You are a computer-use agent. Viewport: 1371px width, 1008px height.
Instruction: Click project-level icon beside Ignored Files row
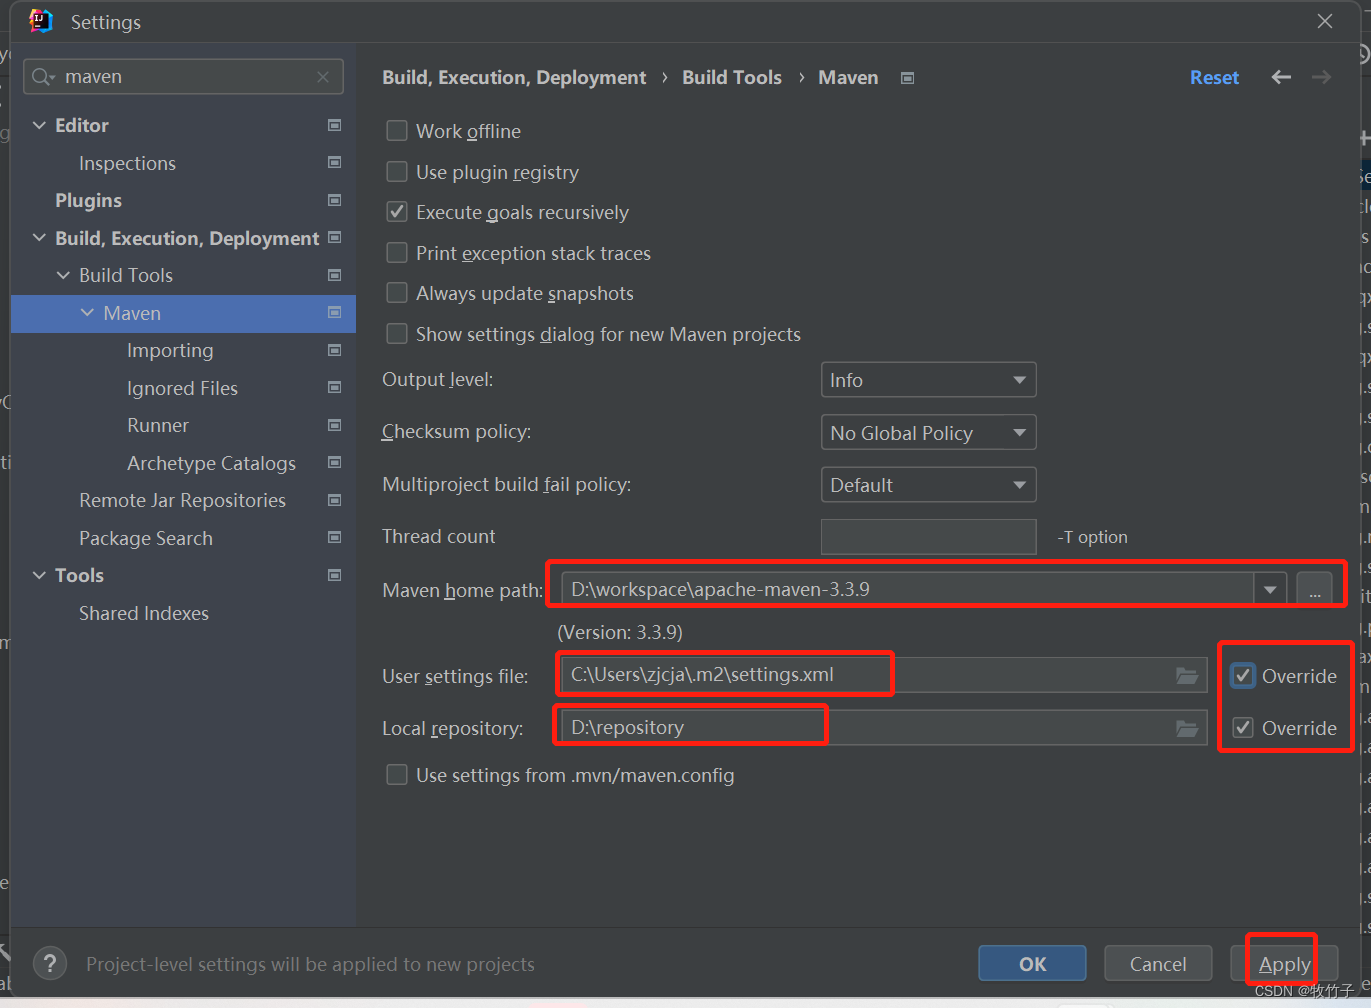pos(334,387)
